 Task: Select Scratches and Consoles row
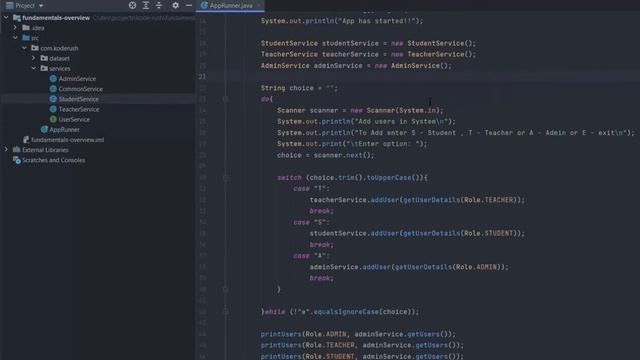pos(98,160)
